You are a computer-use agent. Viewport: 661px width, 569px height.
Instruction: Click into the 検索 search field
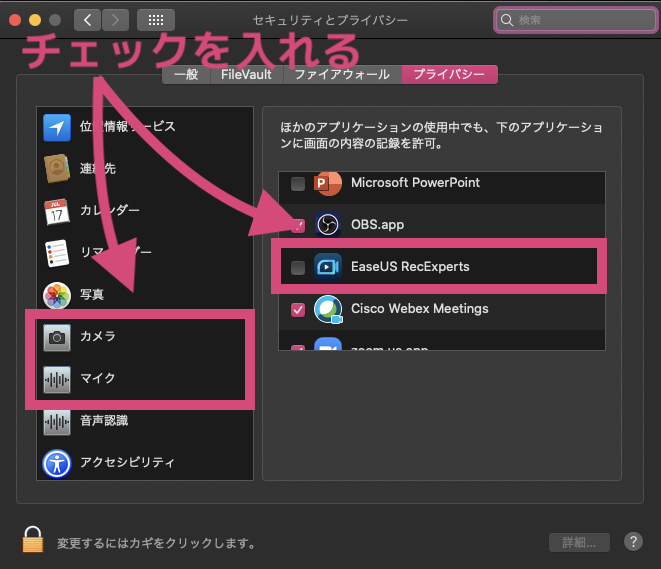click(x=575, y=20)
